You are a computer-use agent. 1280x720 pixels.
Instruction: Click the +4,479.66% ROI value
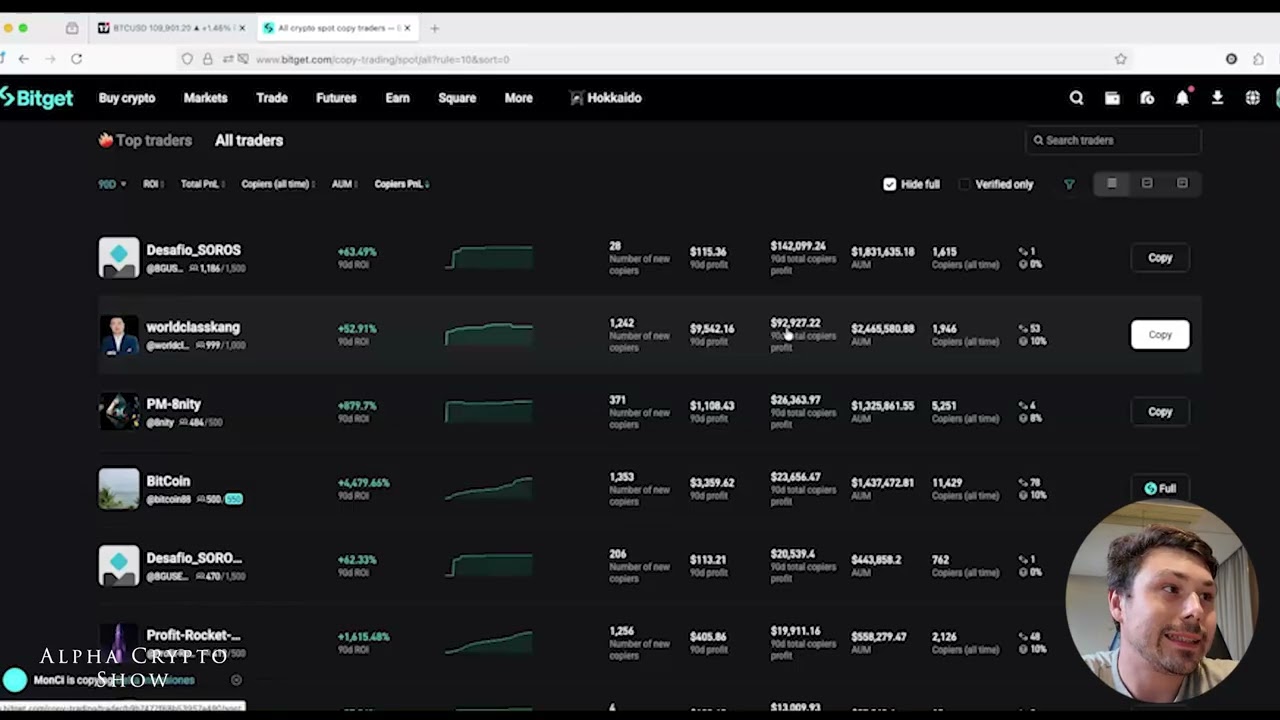click(363, 482)
